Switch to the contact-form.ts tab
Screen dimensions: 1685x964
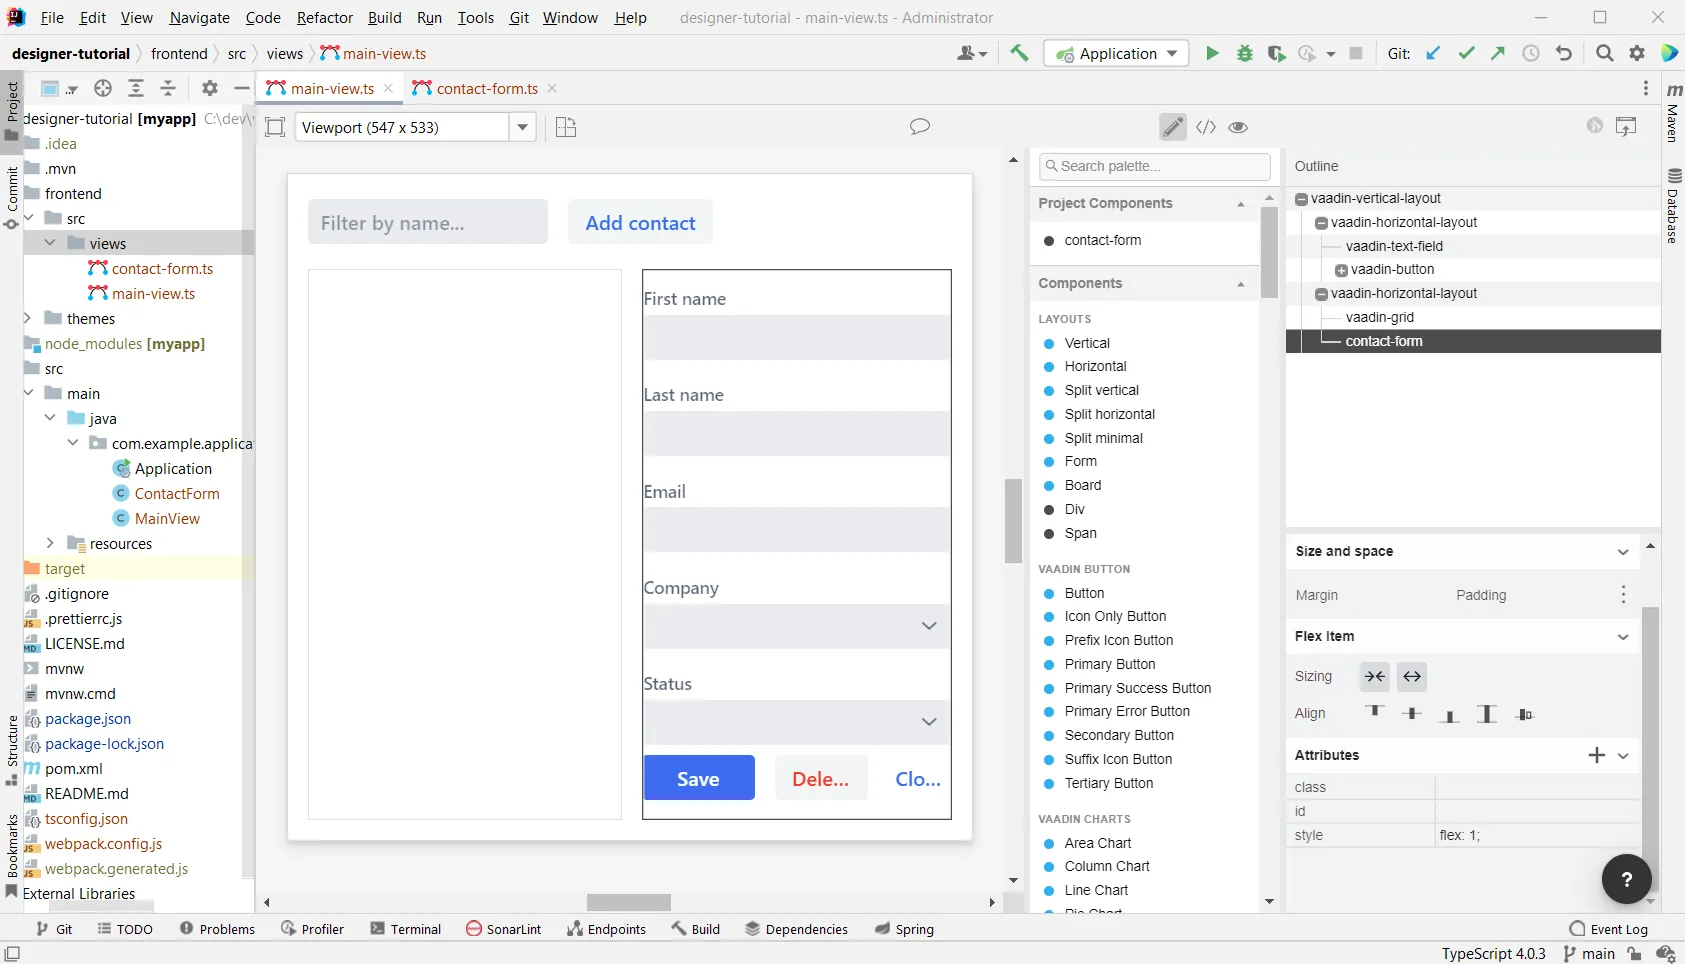[x=486, y=89]
